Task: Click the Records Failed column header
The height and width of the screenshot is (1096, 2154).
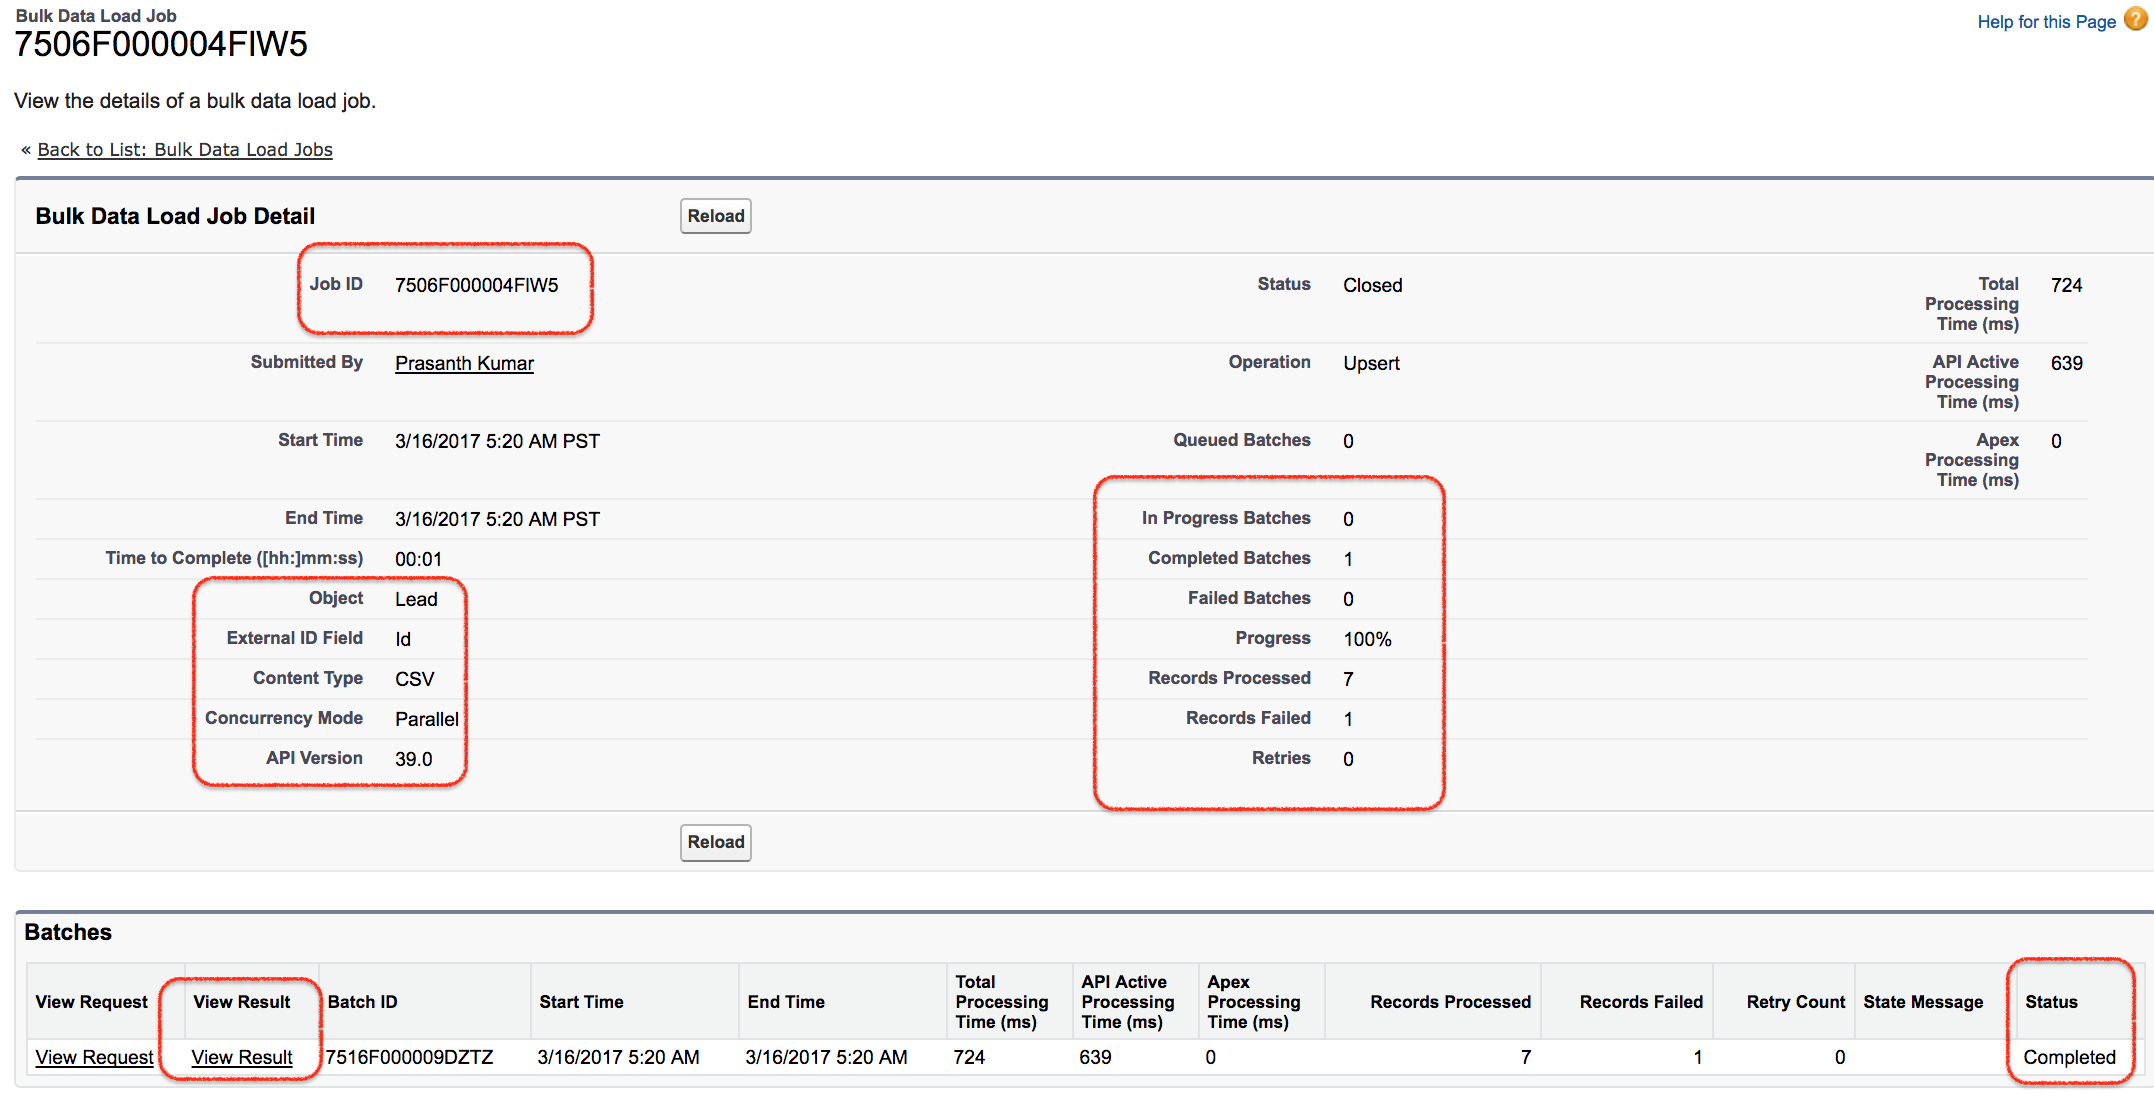Action: tap(1641, 1002)
